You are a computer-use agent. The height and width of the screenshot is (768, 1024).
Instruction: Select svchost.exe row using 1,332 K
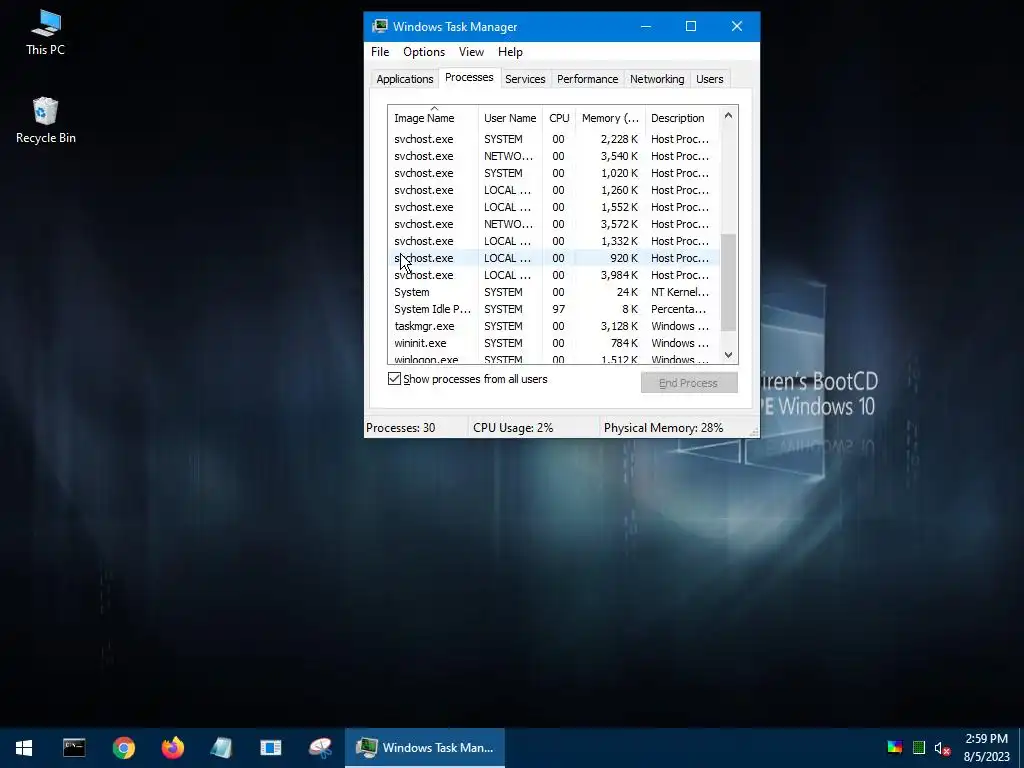point(554,241)
